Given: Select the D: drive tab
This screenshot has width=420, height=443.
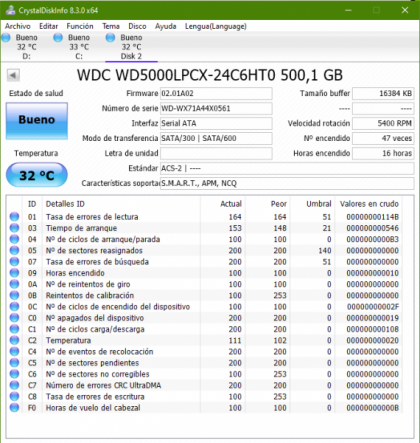Looking at the screenshot, I should [26, 47].
